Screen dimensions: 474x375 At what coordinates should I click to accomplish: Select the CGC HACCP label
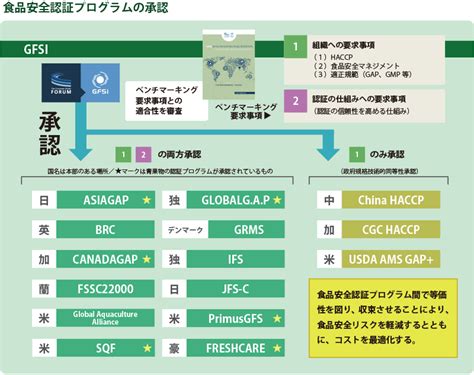391,230
